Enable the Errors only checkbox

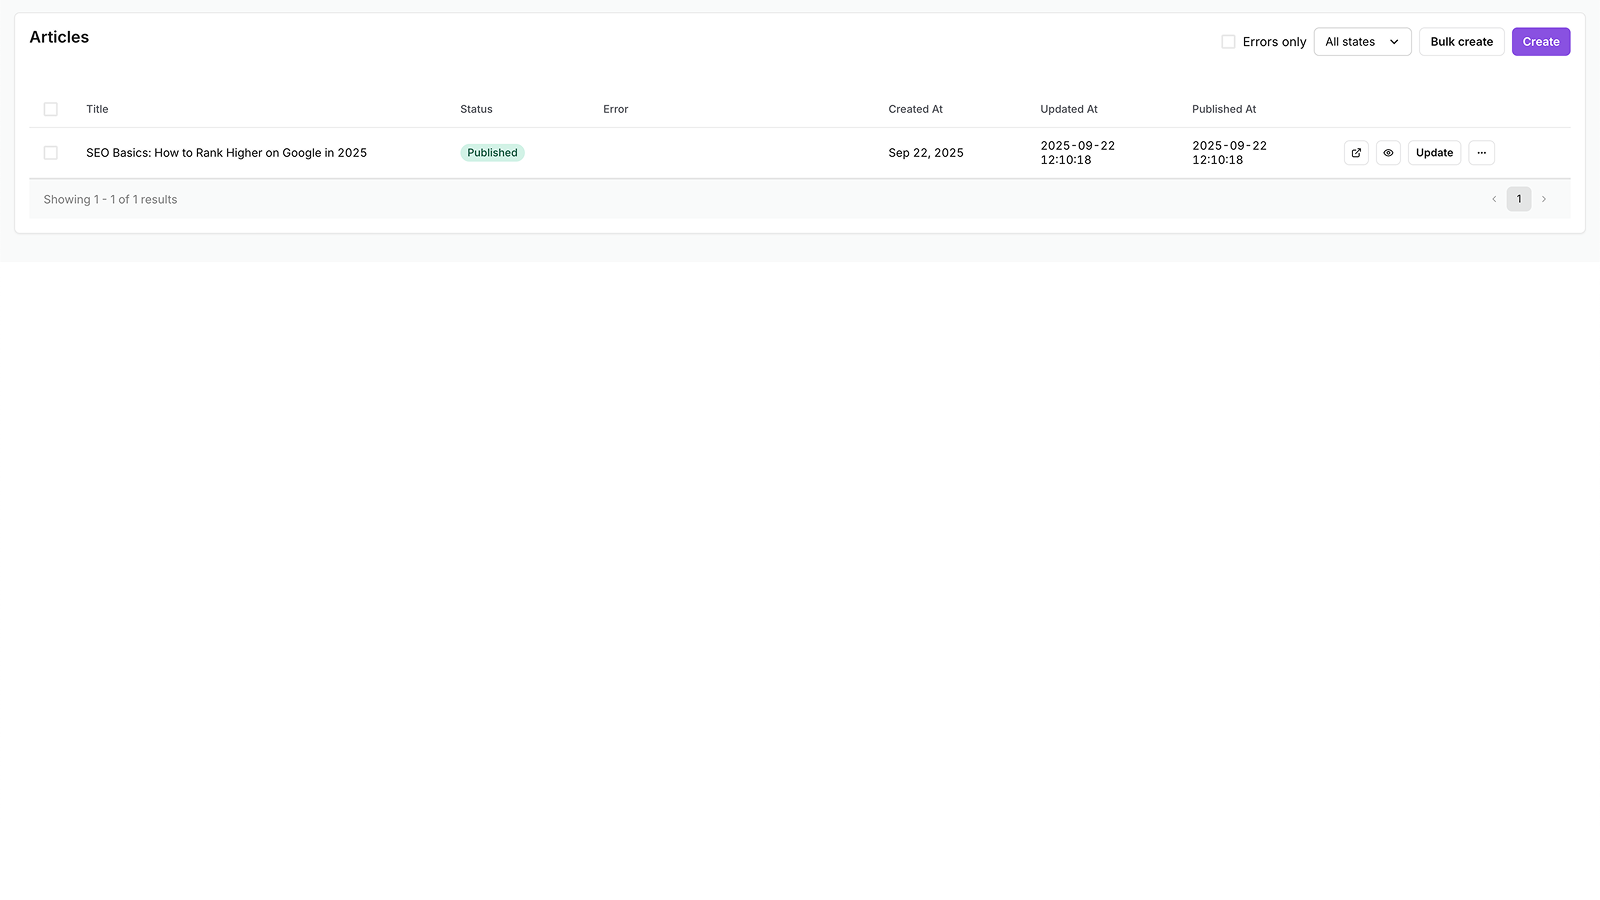coord(1228,41)
